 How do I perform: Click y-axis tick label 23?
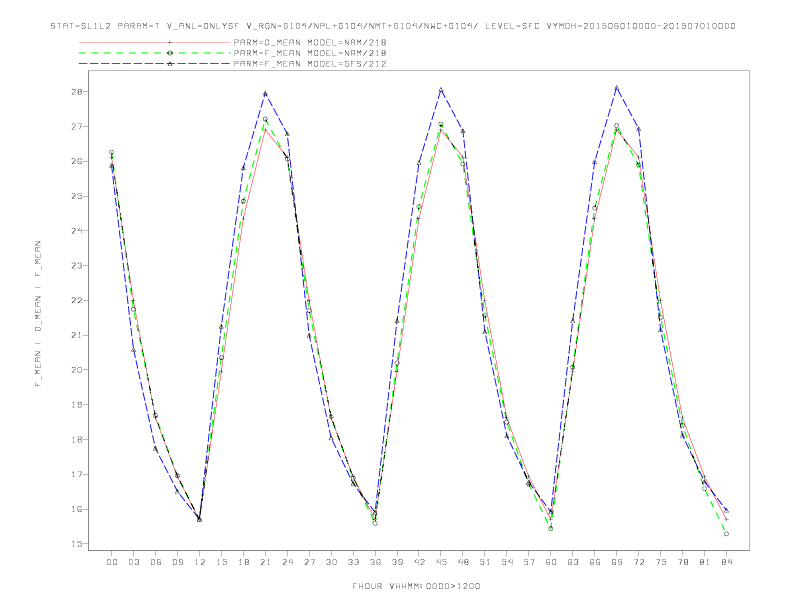[x=79, y=266]
